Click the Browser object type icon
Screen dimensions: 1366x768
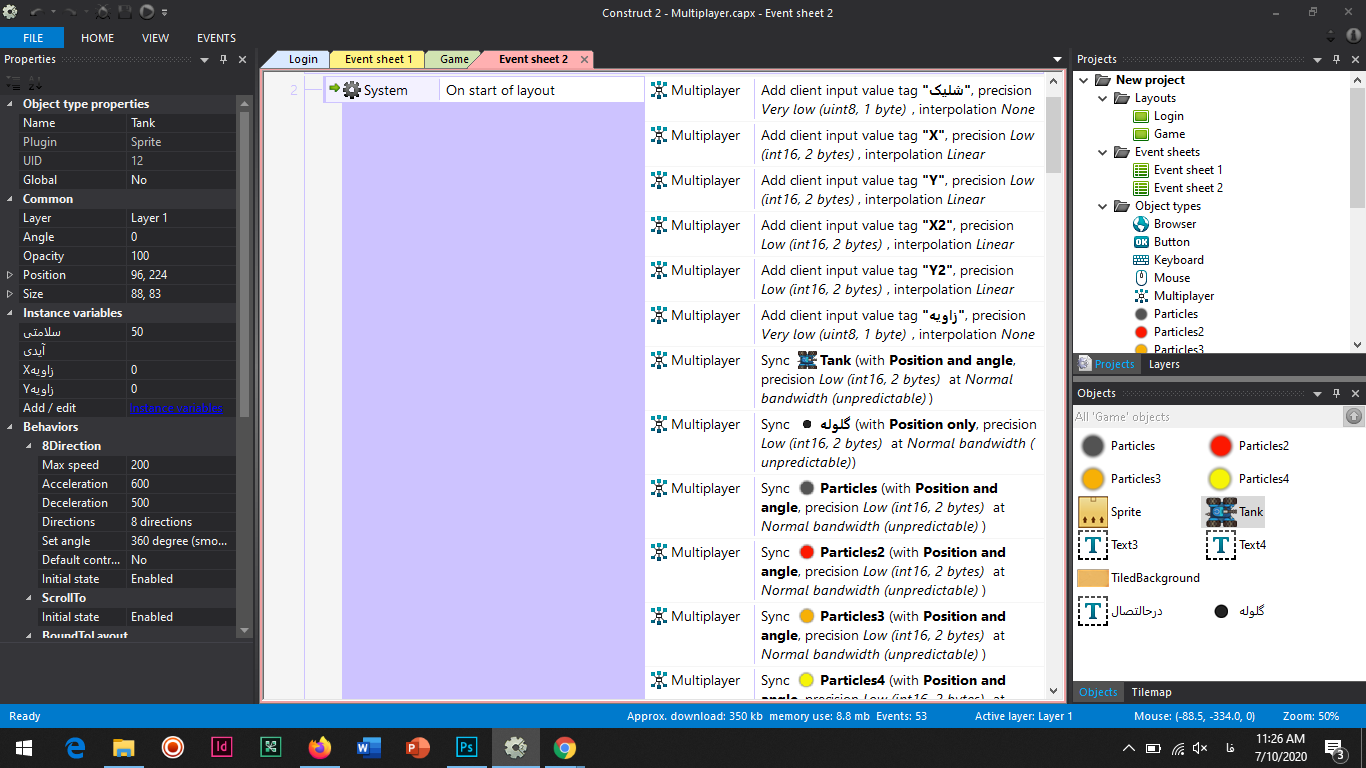click(1141, 224)
